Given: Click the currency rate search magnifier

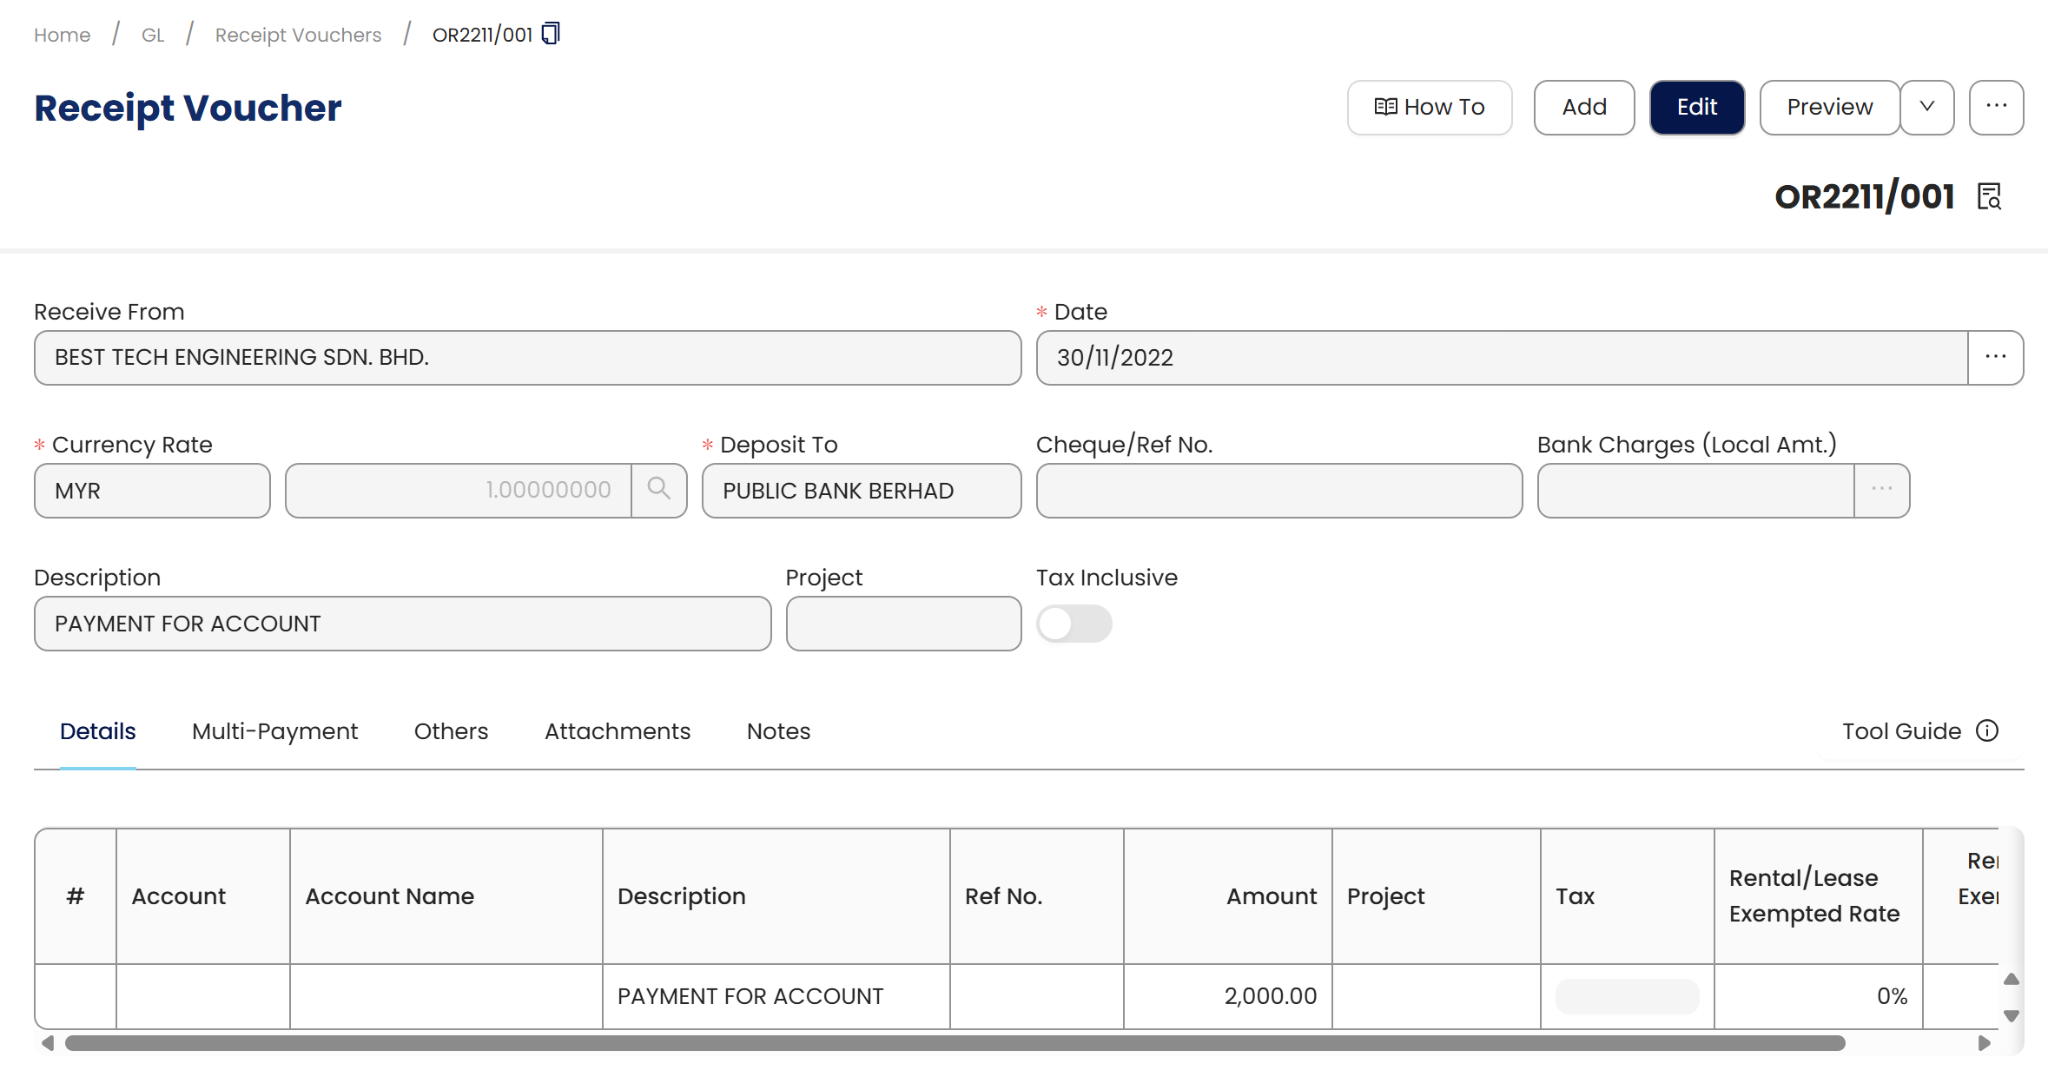Looking at the screenshot, I should coord(659,490).
